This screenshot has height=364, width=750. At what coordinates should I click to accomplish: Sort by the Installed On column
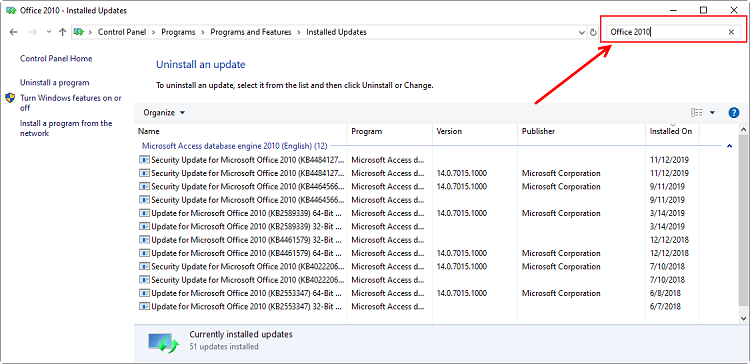pos(671,131)
